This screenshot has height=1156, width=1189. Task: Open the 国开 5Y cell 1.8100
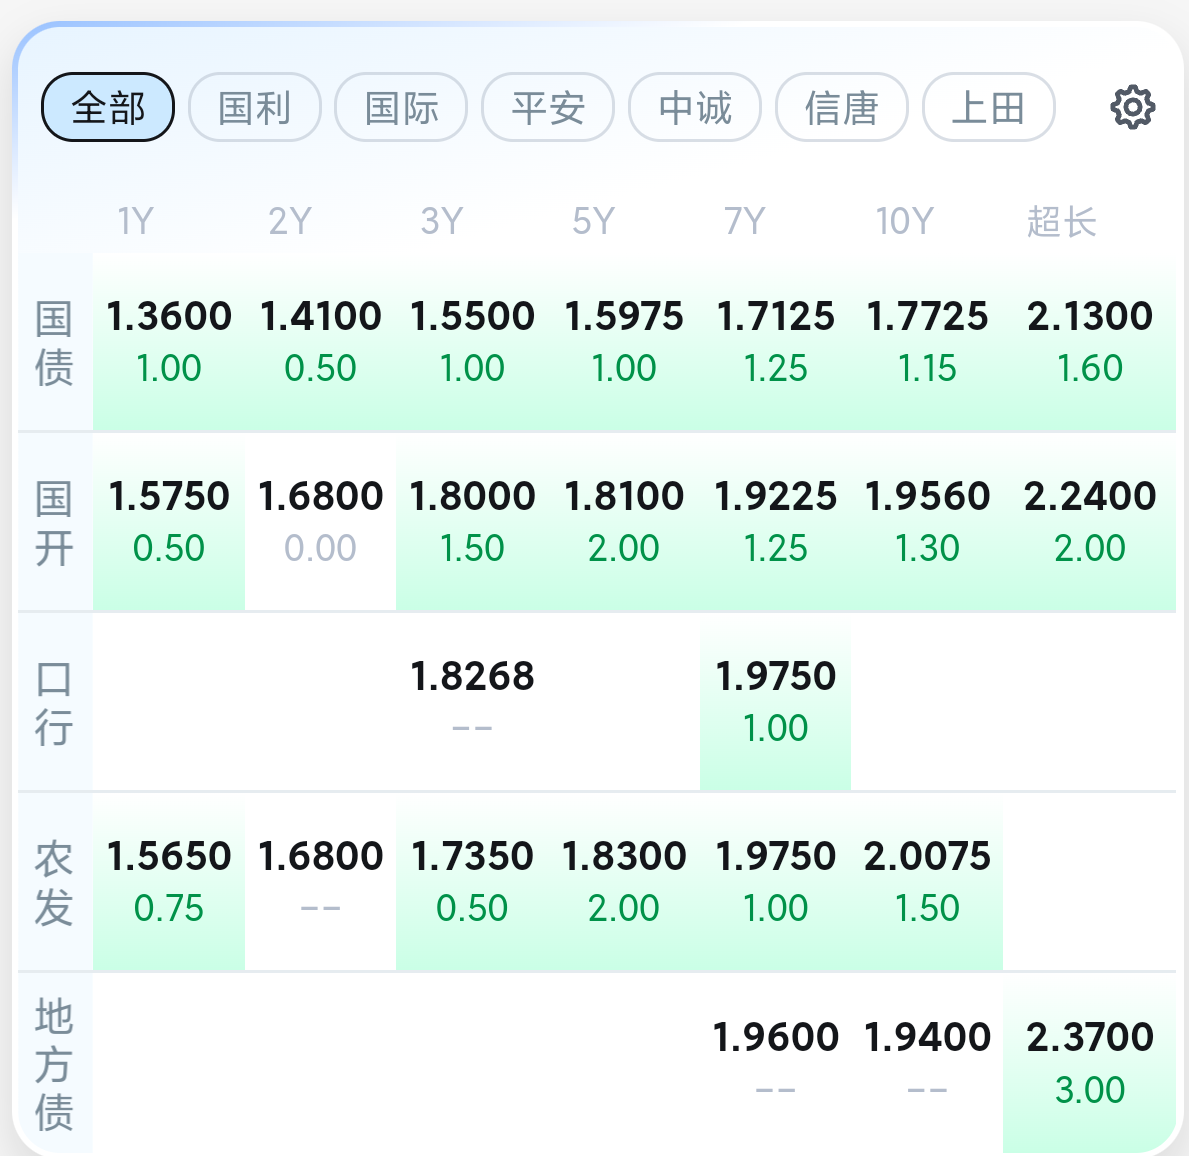point(624,497)
